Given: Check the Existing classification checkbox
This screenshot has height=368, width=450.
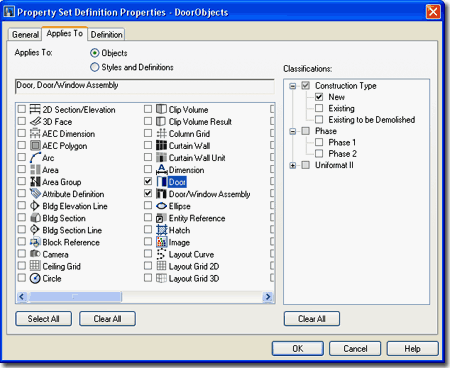Looking at the screenshot, I should tap(319, 108).
